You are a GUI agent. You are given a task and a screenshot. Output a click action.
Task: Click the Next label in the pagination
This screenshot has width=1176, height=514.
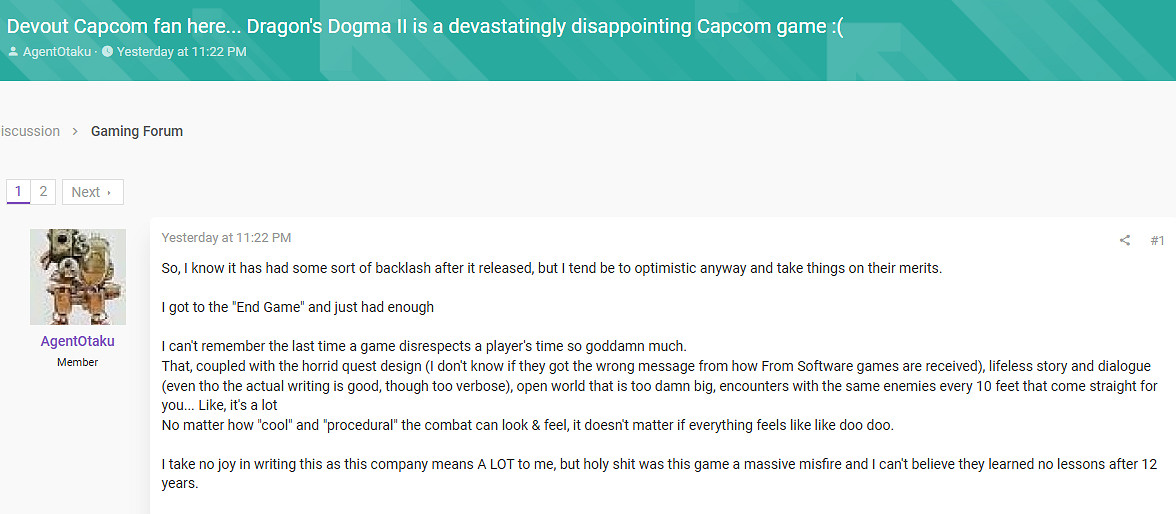86,192
